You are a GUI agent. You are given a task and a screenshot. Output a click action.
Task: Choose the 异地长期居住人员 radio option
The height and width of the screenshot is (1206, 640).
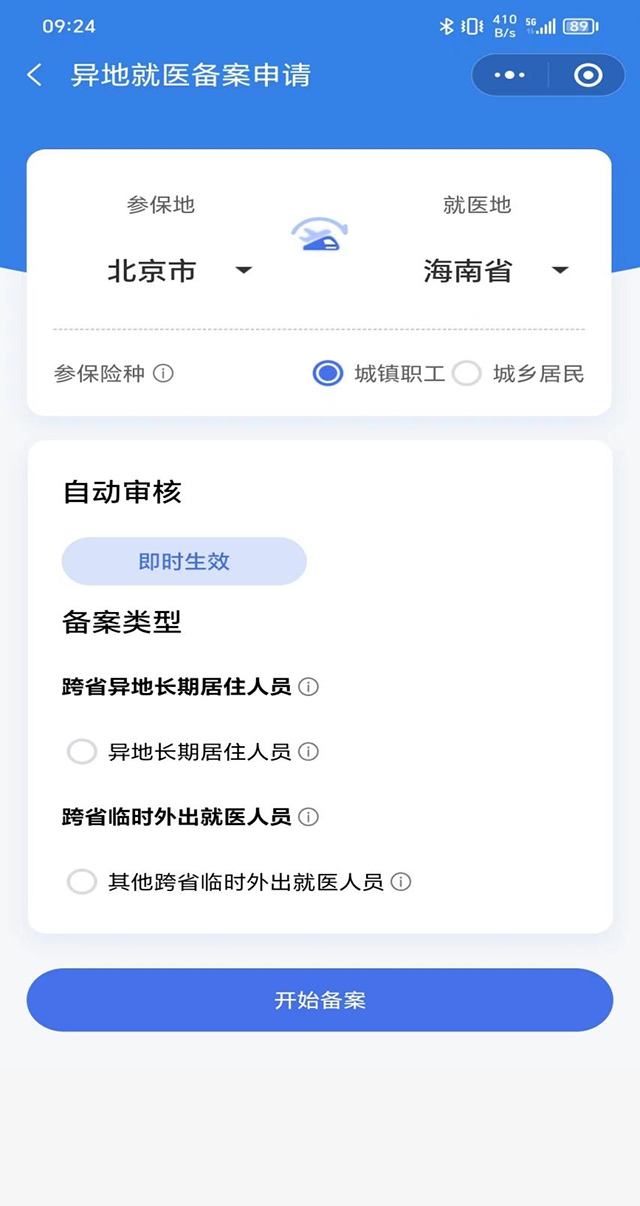81,752
